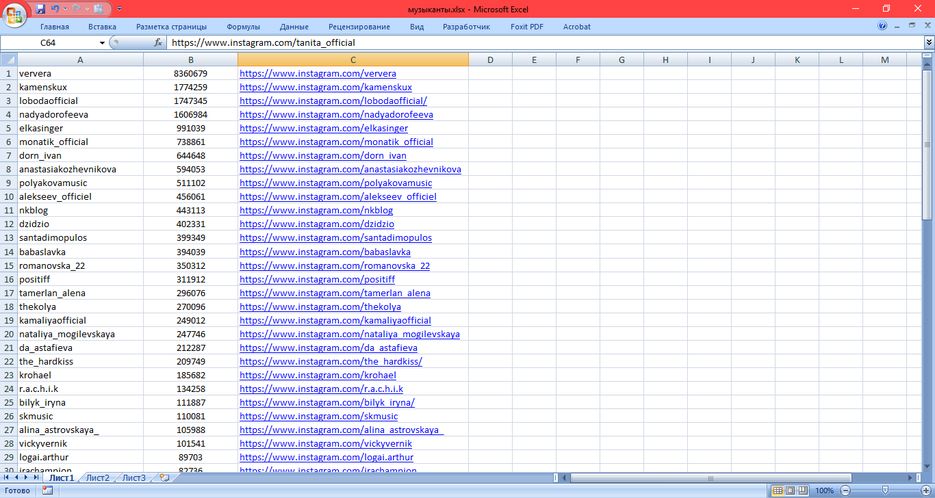The height and width of the screenshot is (498, 935).
Task: Switch to the Лист2 sheet tab
Action: [x=98, y=478]
